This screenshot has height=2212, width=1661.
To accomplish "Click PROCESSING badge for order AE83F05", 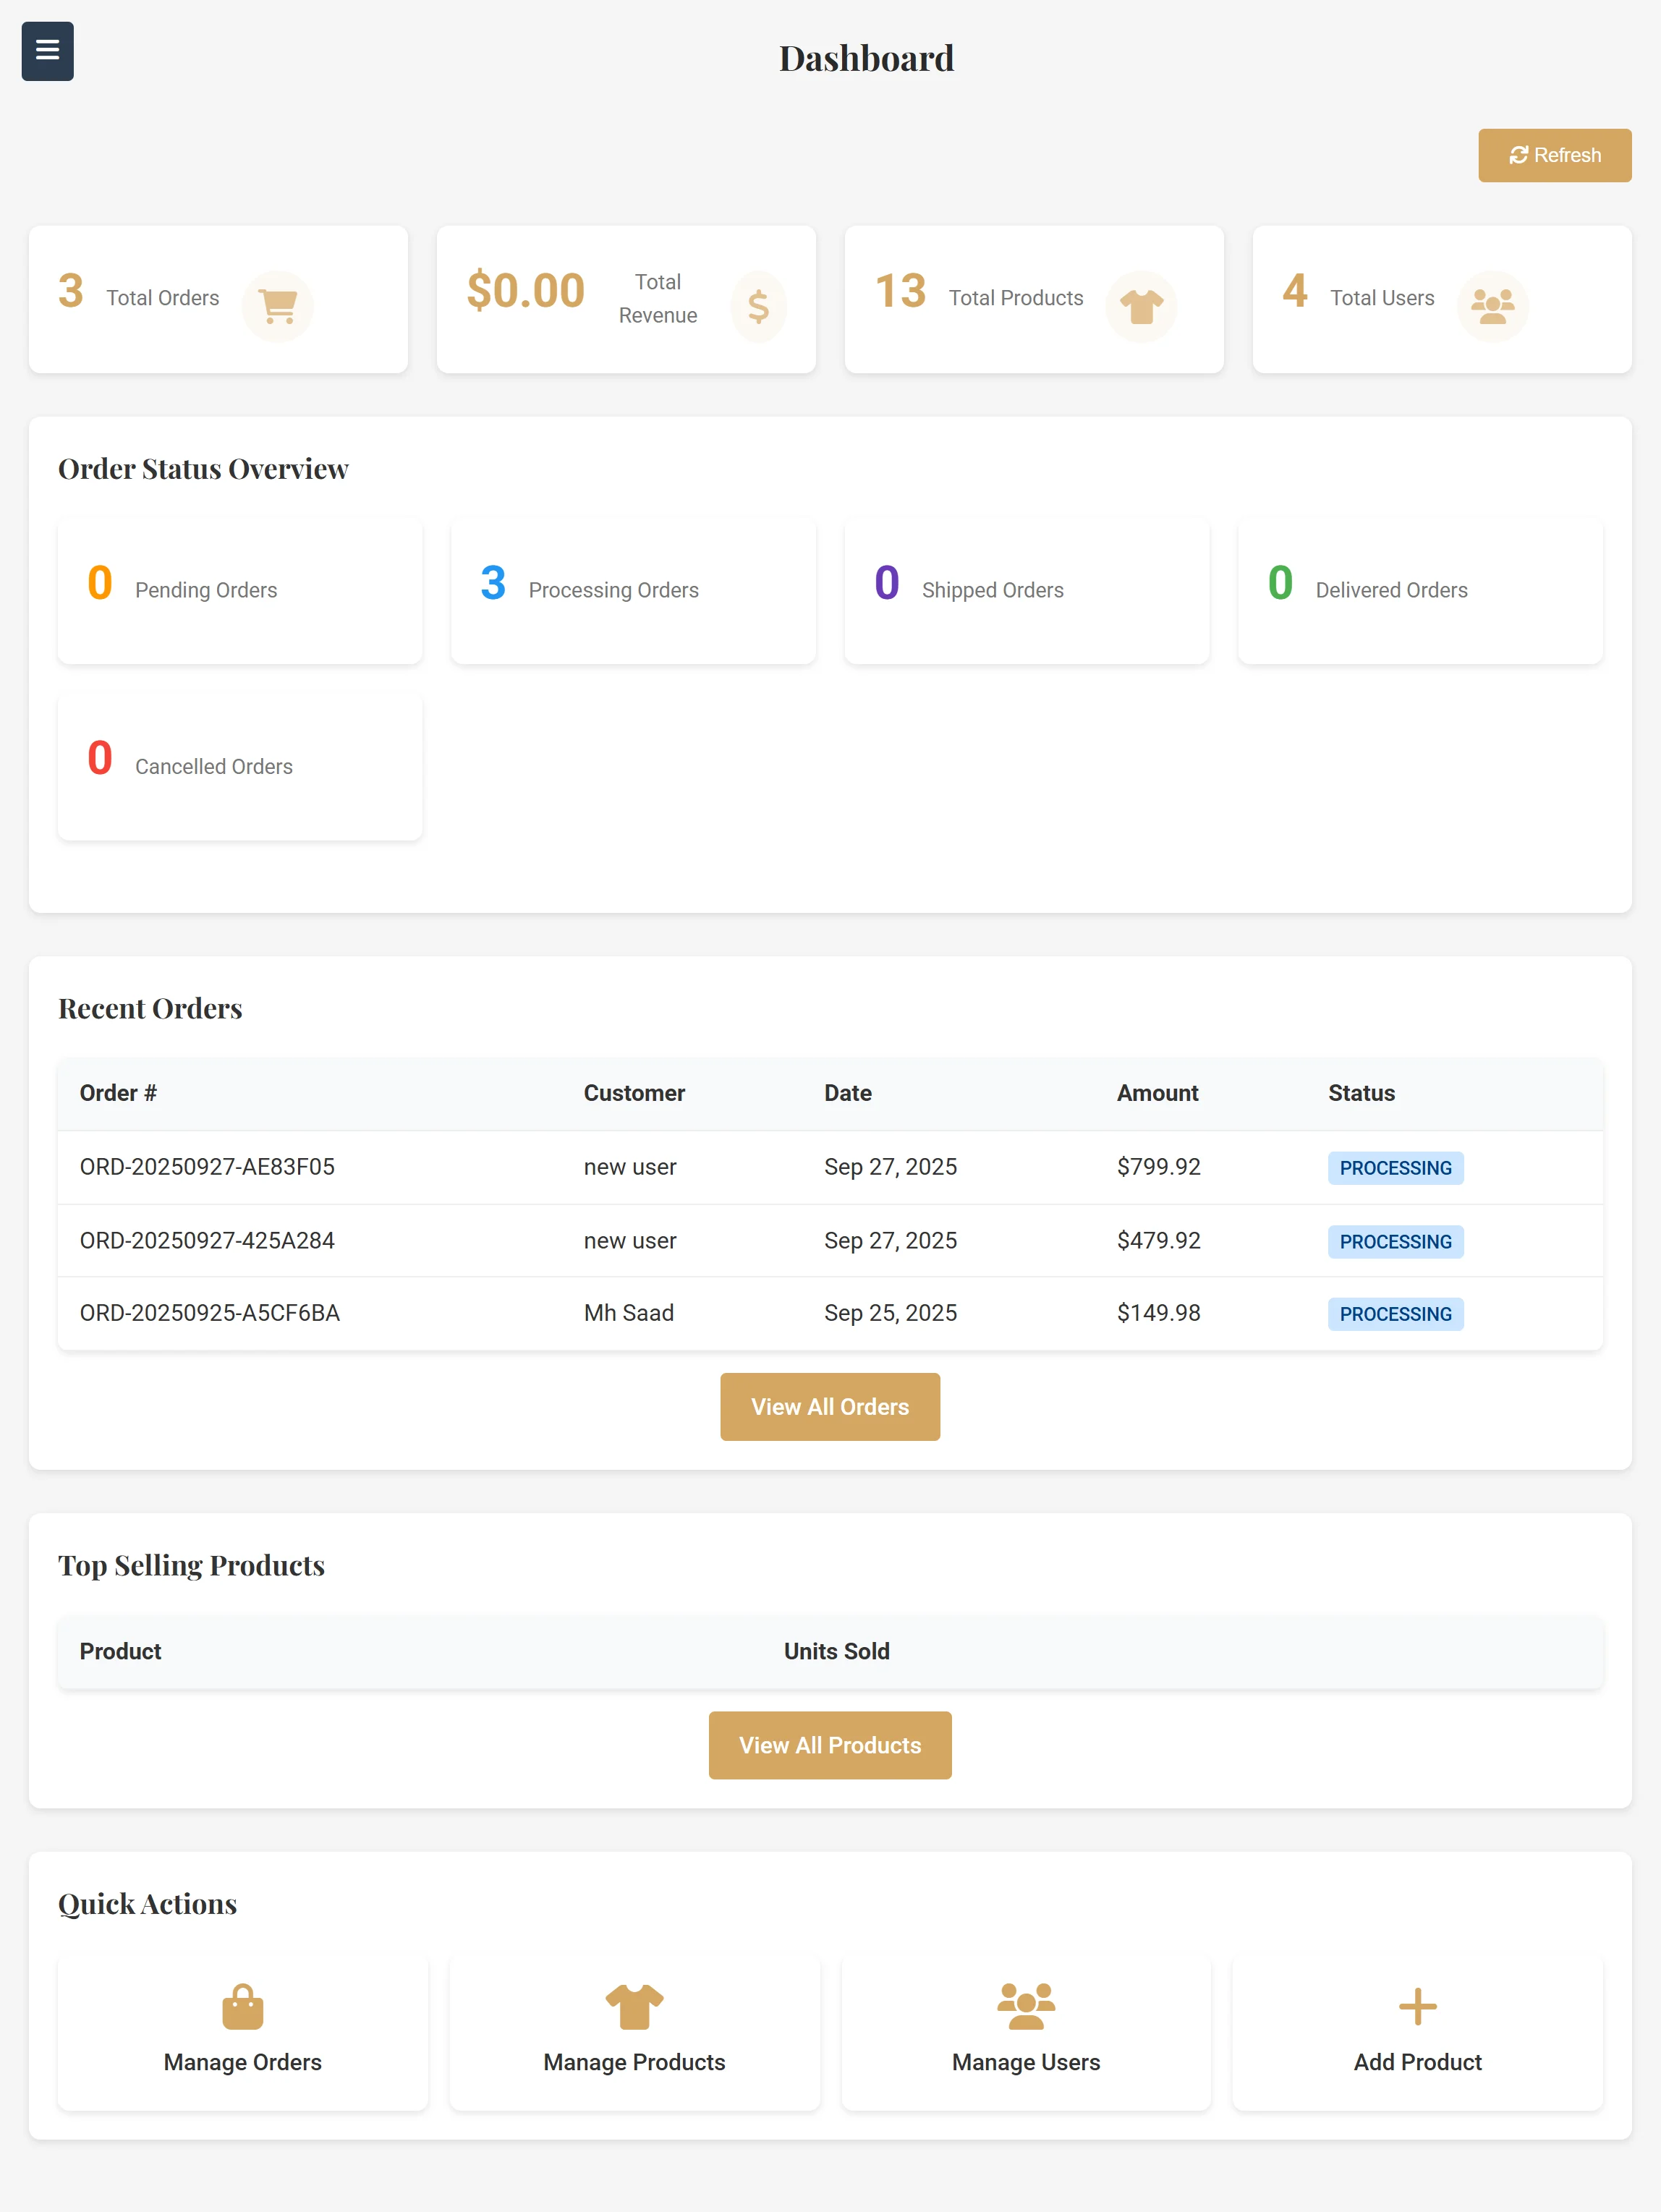I will [x=1395, y=1168].
